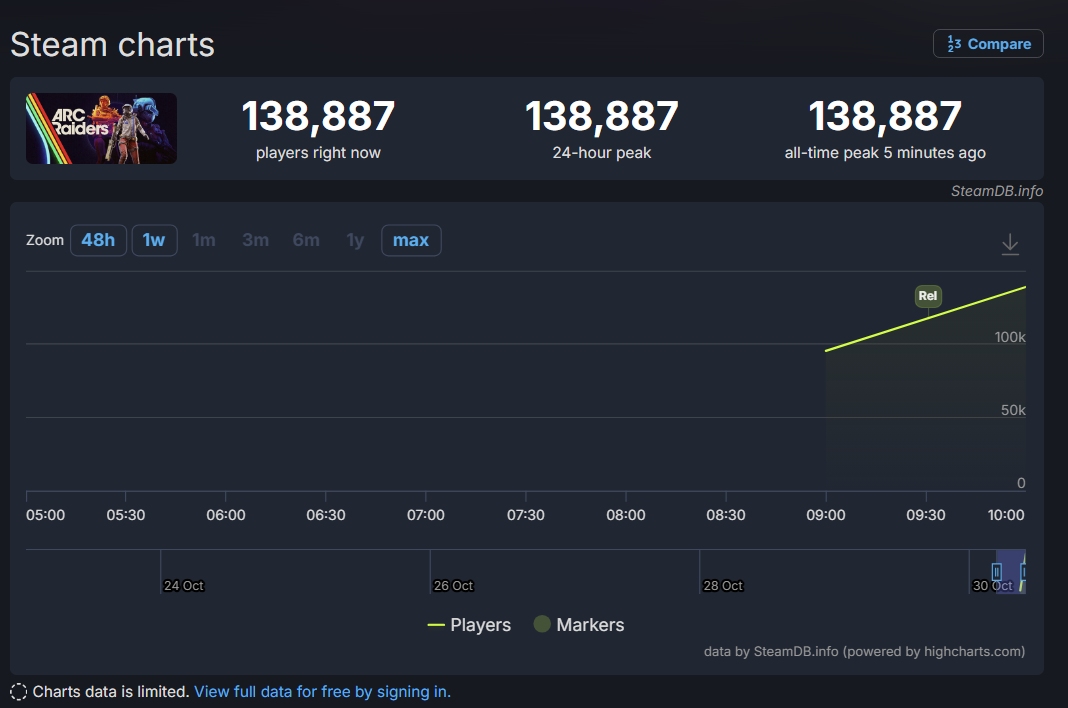Image resolution: width=1068 pixels, height=708 pixels.
Task: Click the 138,887 players right now figure
Action: (318, 116)
